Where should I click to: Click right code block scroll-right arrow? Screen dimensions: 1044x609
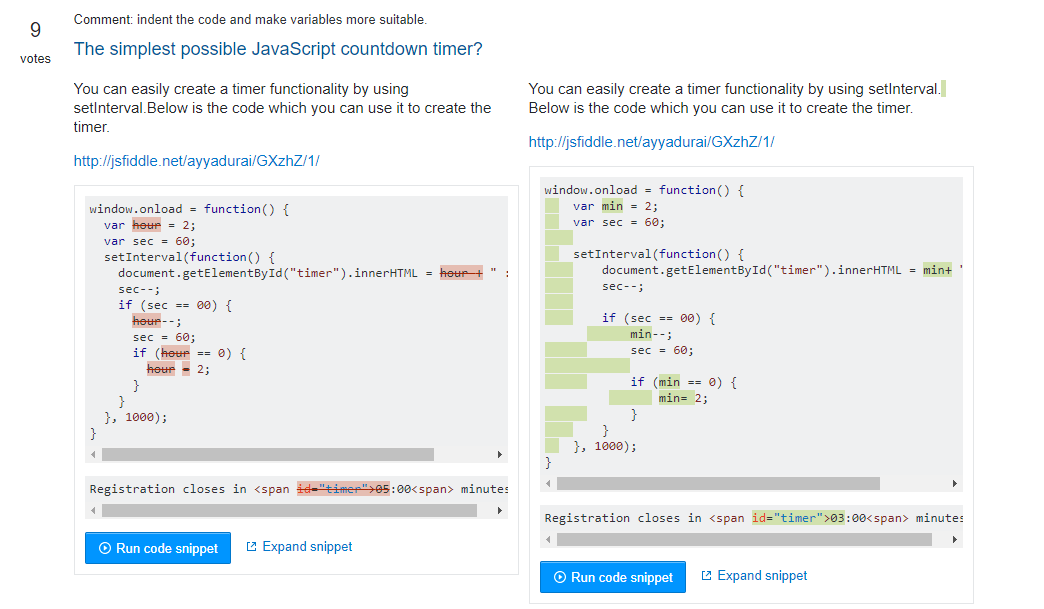click(x=954, y=484)
